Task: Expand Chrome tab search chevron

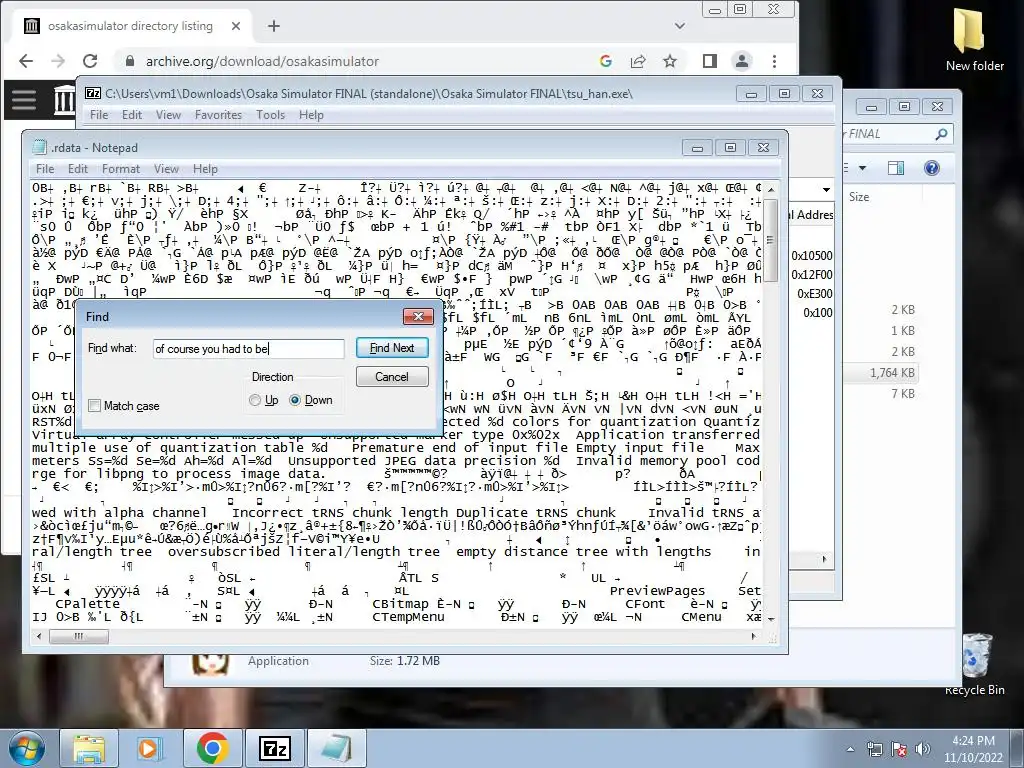Action: (x=680, y=26)
